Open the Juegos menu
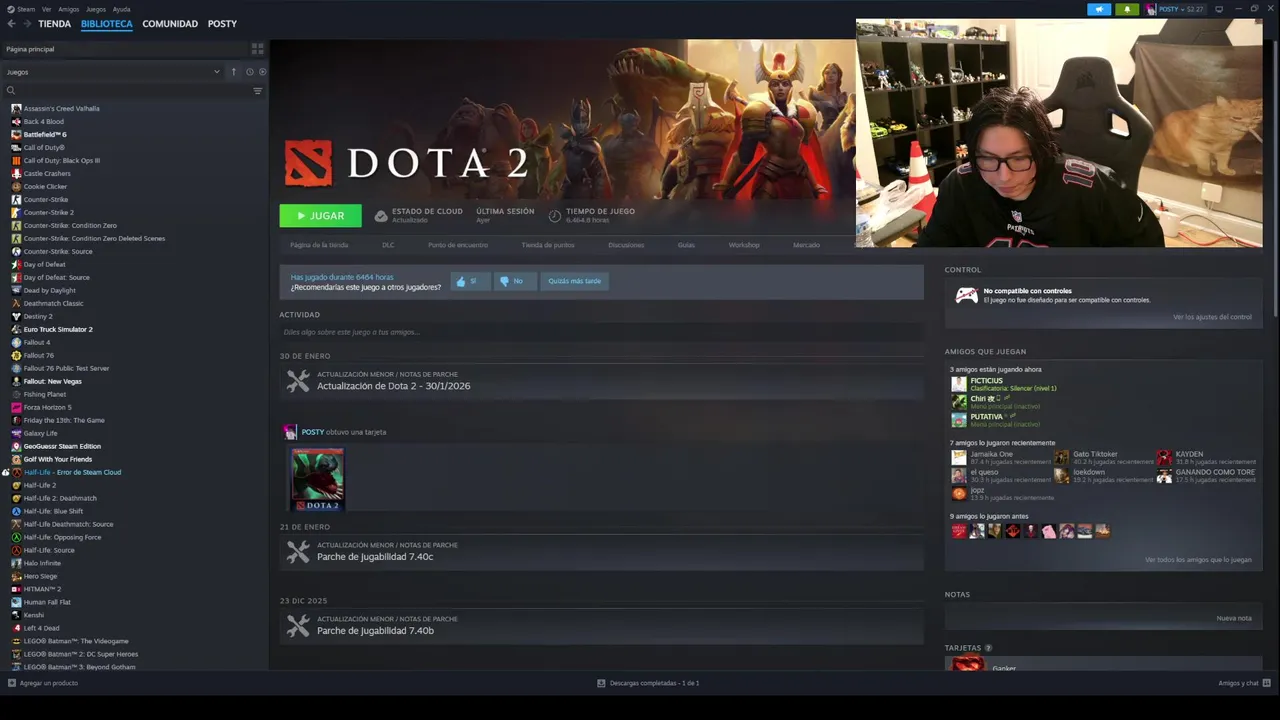Image resolution: width=1280 pixels, height=720 pixels. [x=96, y=9]
